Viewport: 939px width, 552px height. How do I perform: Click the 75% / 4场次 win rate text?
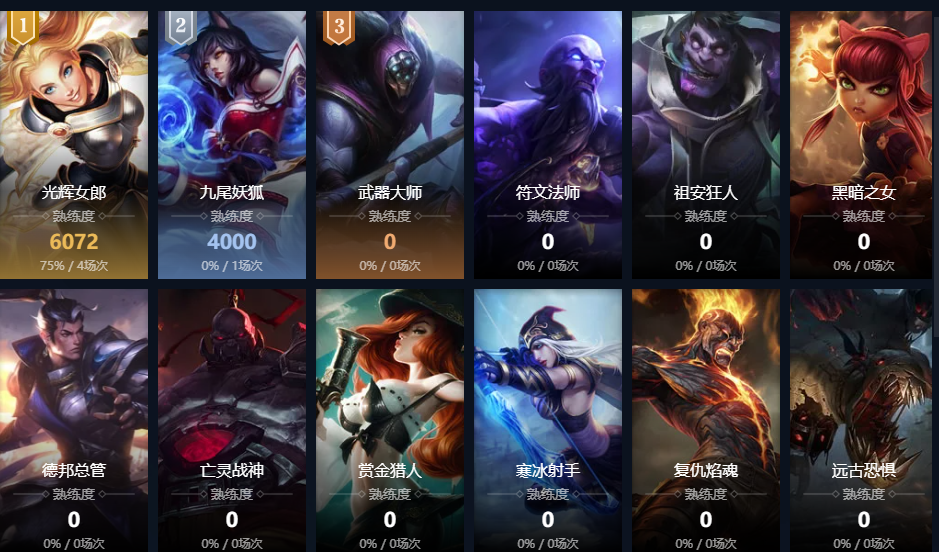[74, 265]
